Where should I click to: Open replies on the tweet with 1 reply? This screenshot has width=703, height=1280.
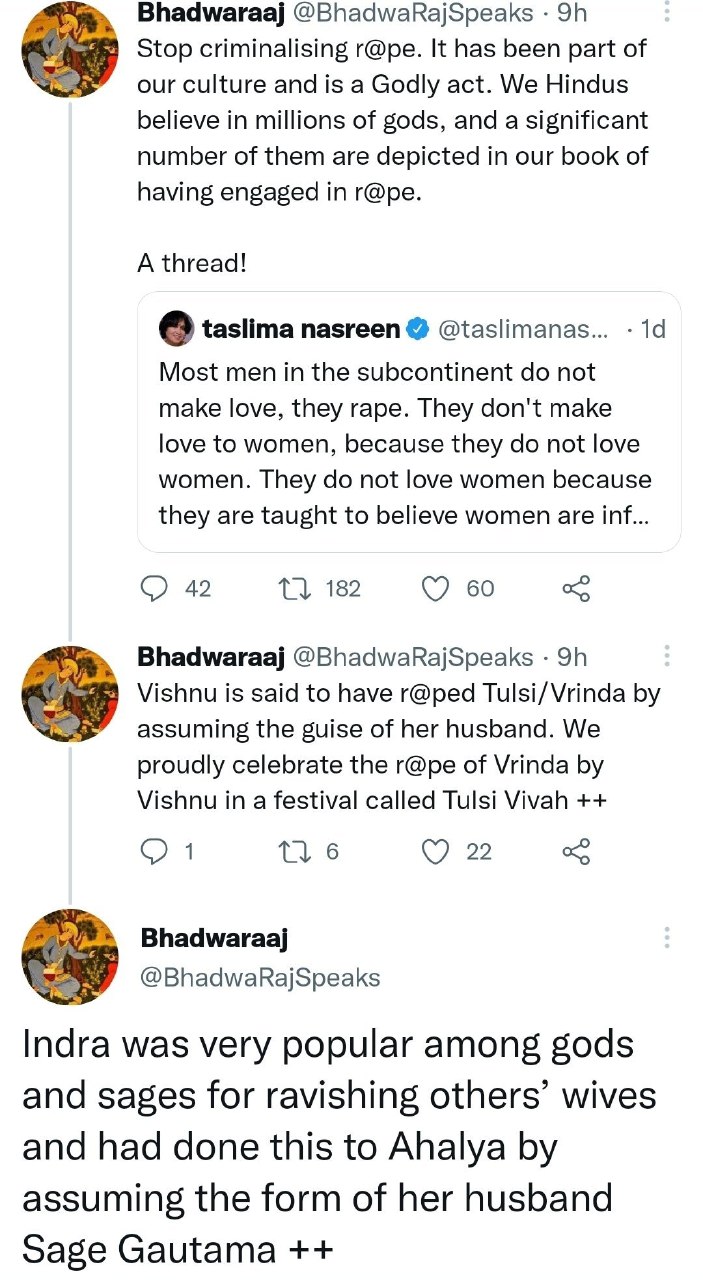153,851
